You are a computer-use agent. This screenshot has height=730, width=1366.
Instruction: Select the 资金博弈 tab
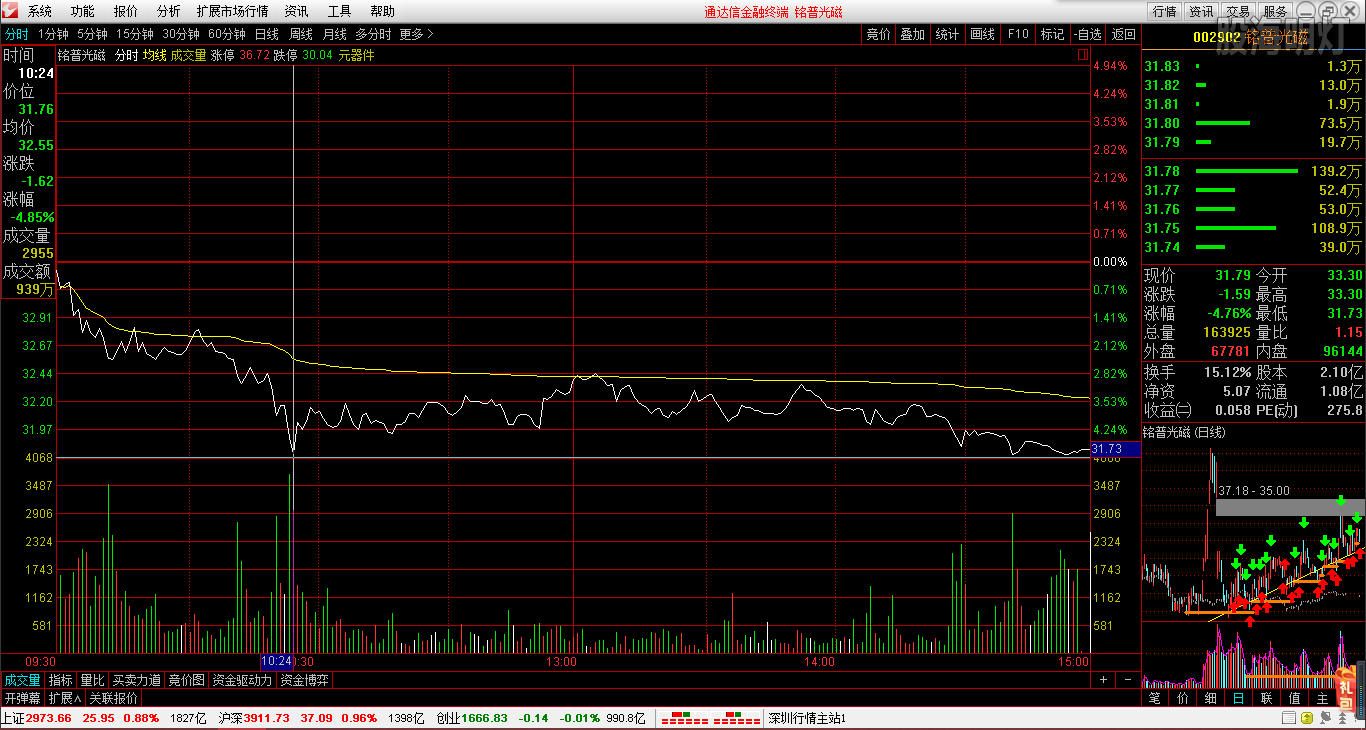(304, 680)
